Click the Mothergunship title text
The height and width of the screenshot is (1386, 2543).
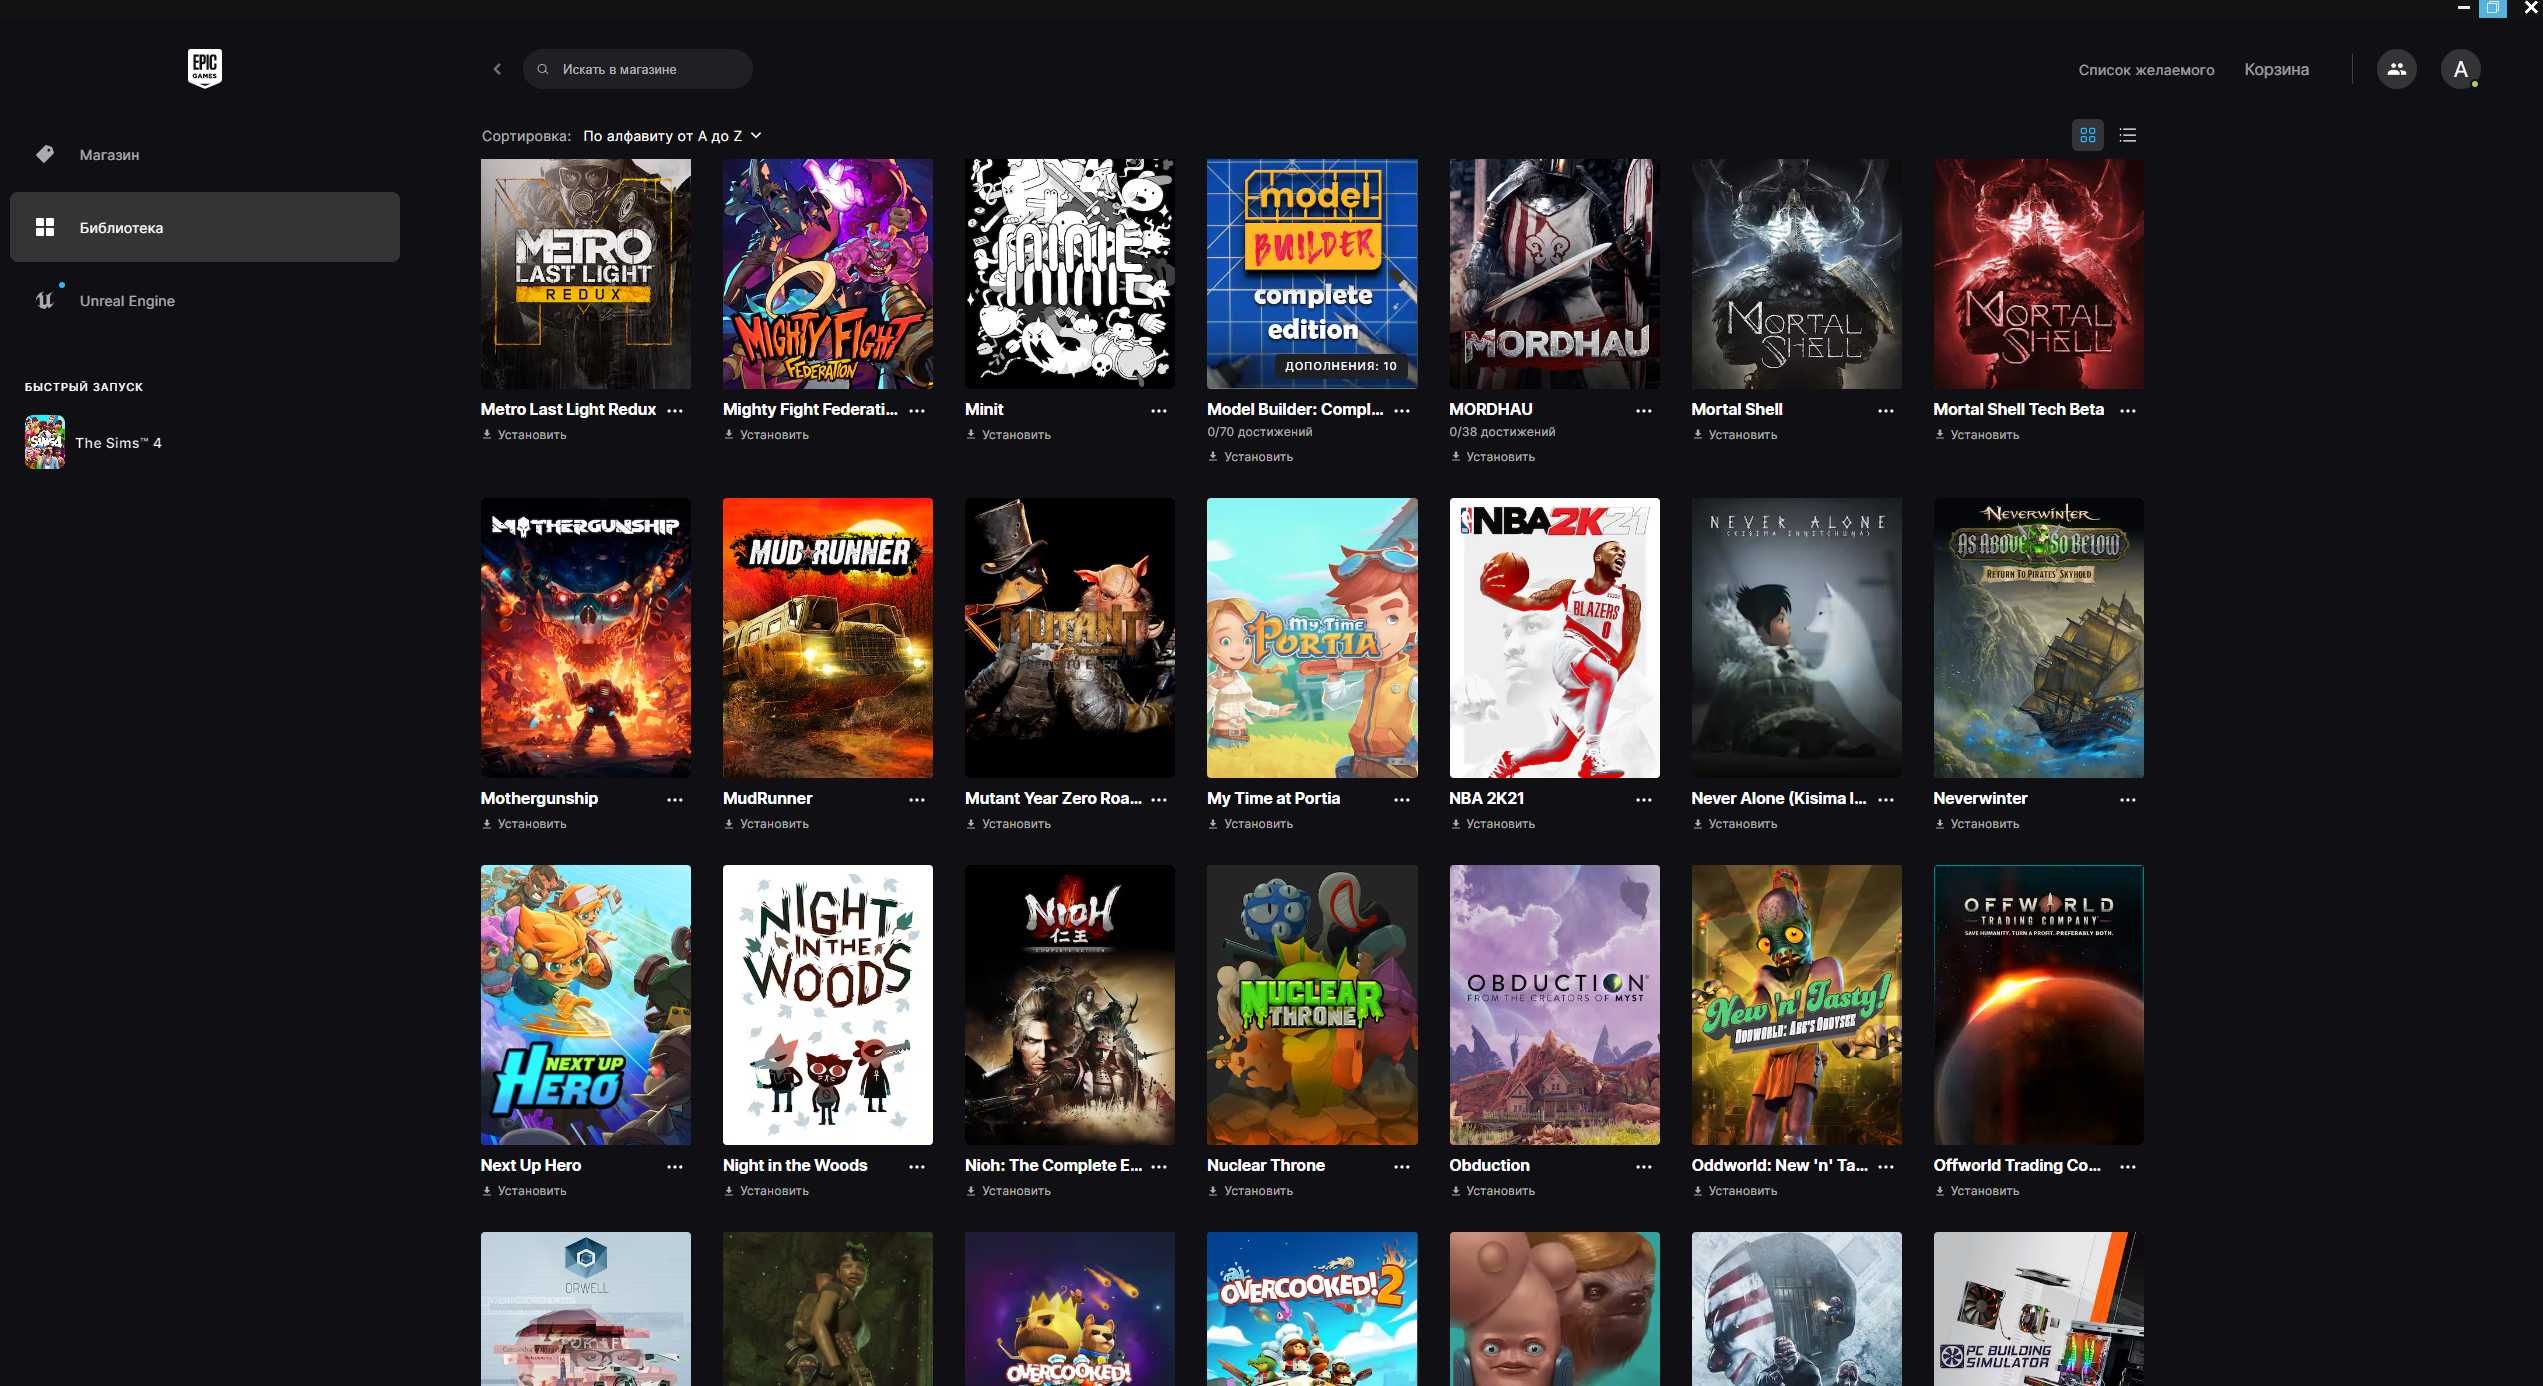(x=539, y=798)
